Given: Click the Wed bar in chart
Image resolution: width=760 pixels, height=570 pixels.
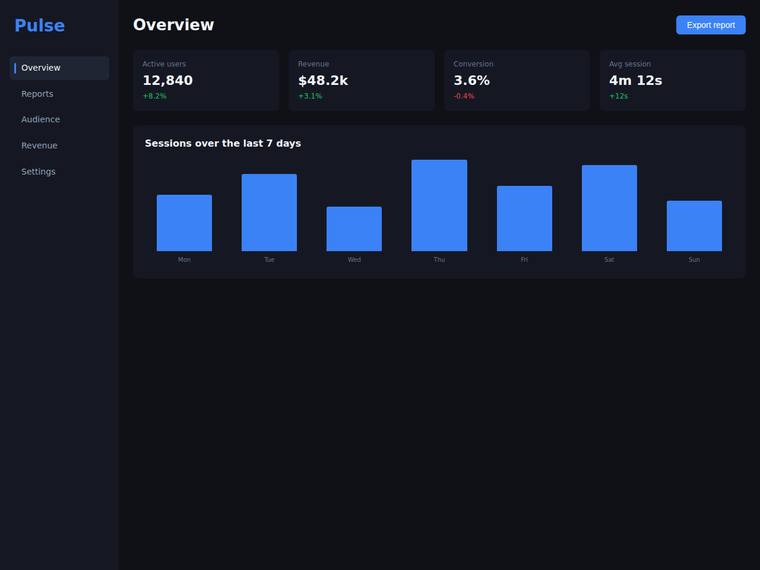Looking at the screenshot, I should (354, 229).
